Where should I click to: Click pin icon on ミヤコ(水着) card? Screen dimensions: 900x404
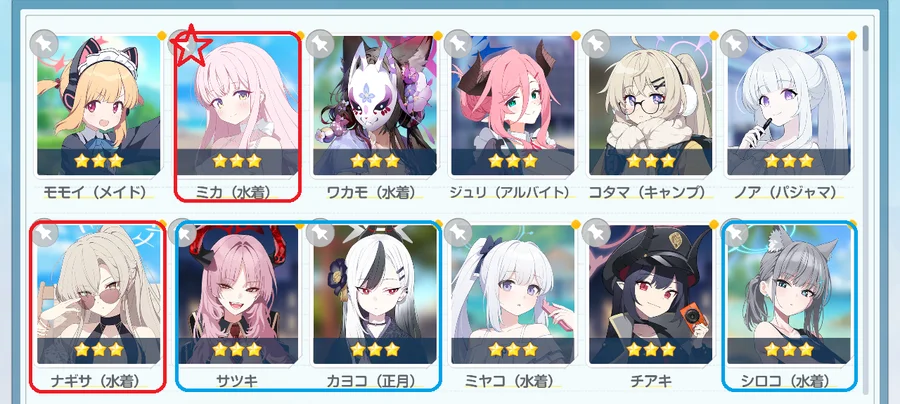(x=459, y=233)
